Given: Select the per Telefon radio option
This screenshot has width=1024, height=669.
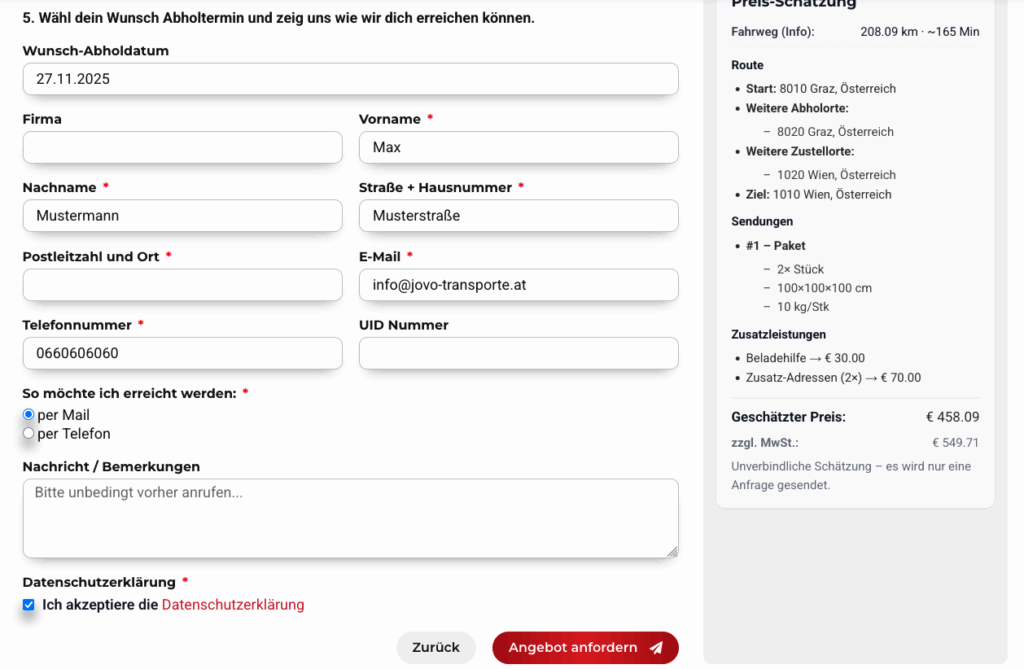Looking at the screenshot, I should coord(29,434).
